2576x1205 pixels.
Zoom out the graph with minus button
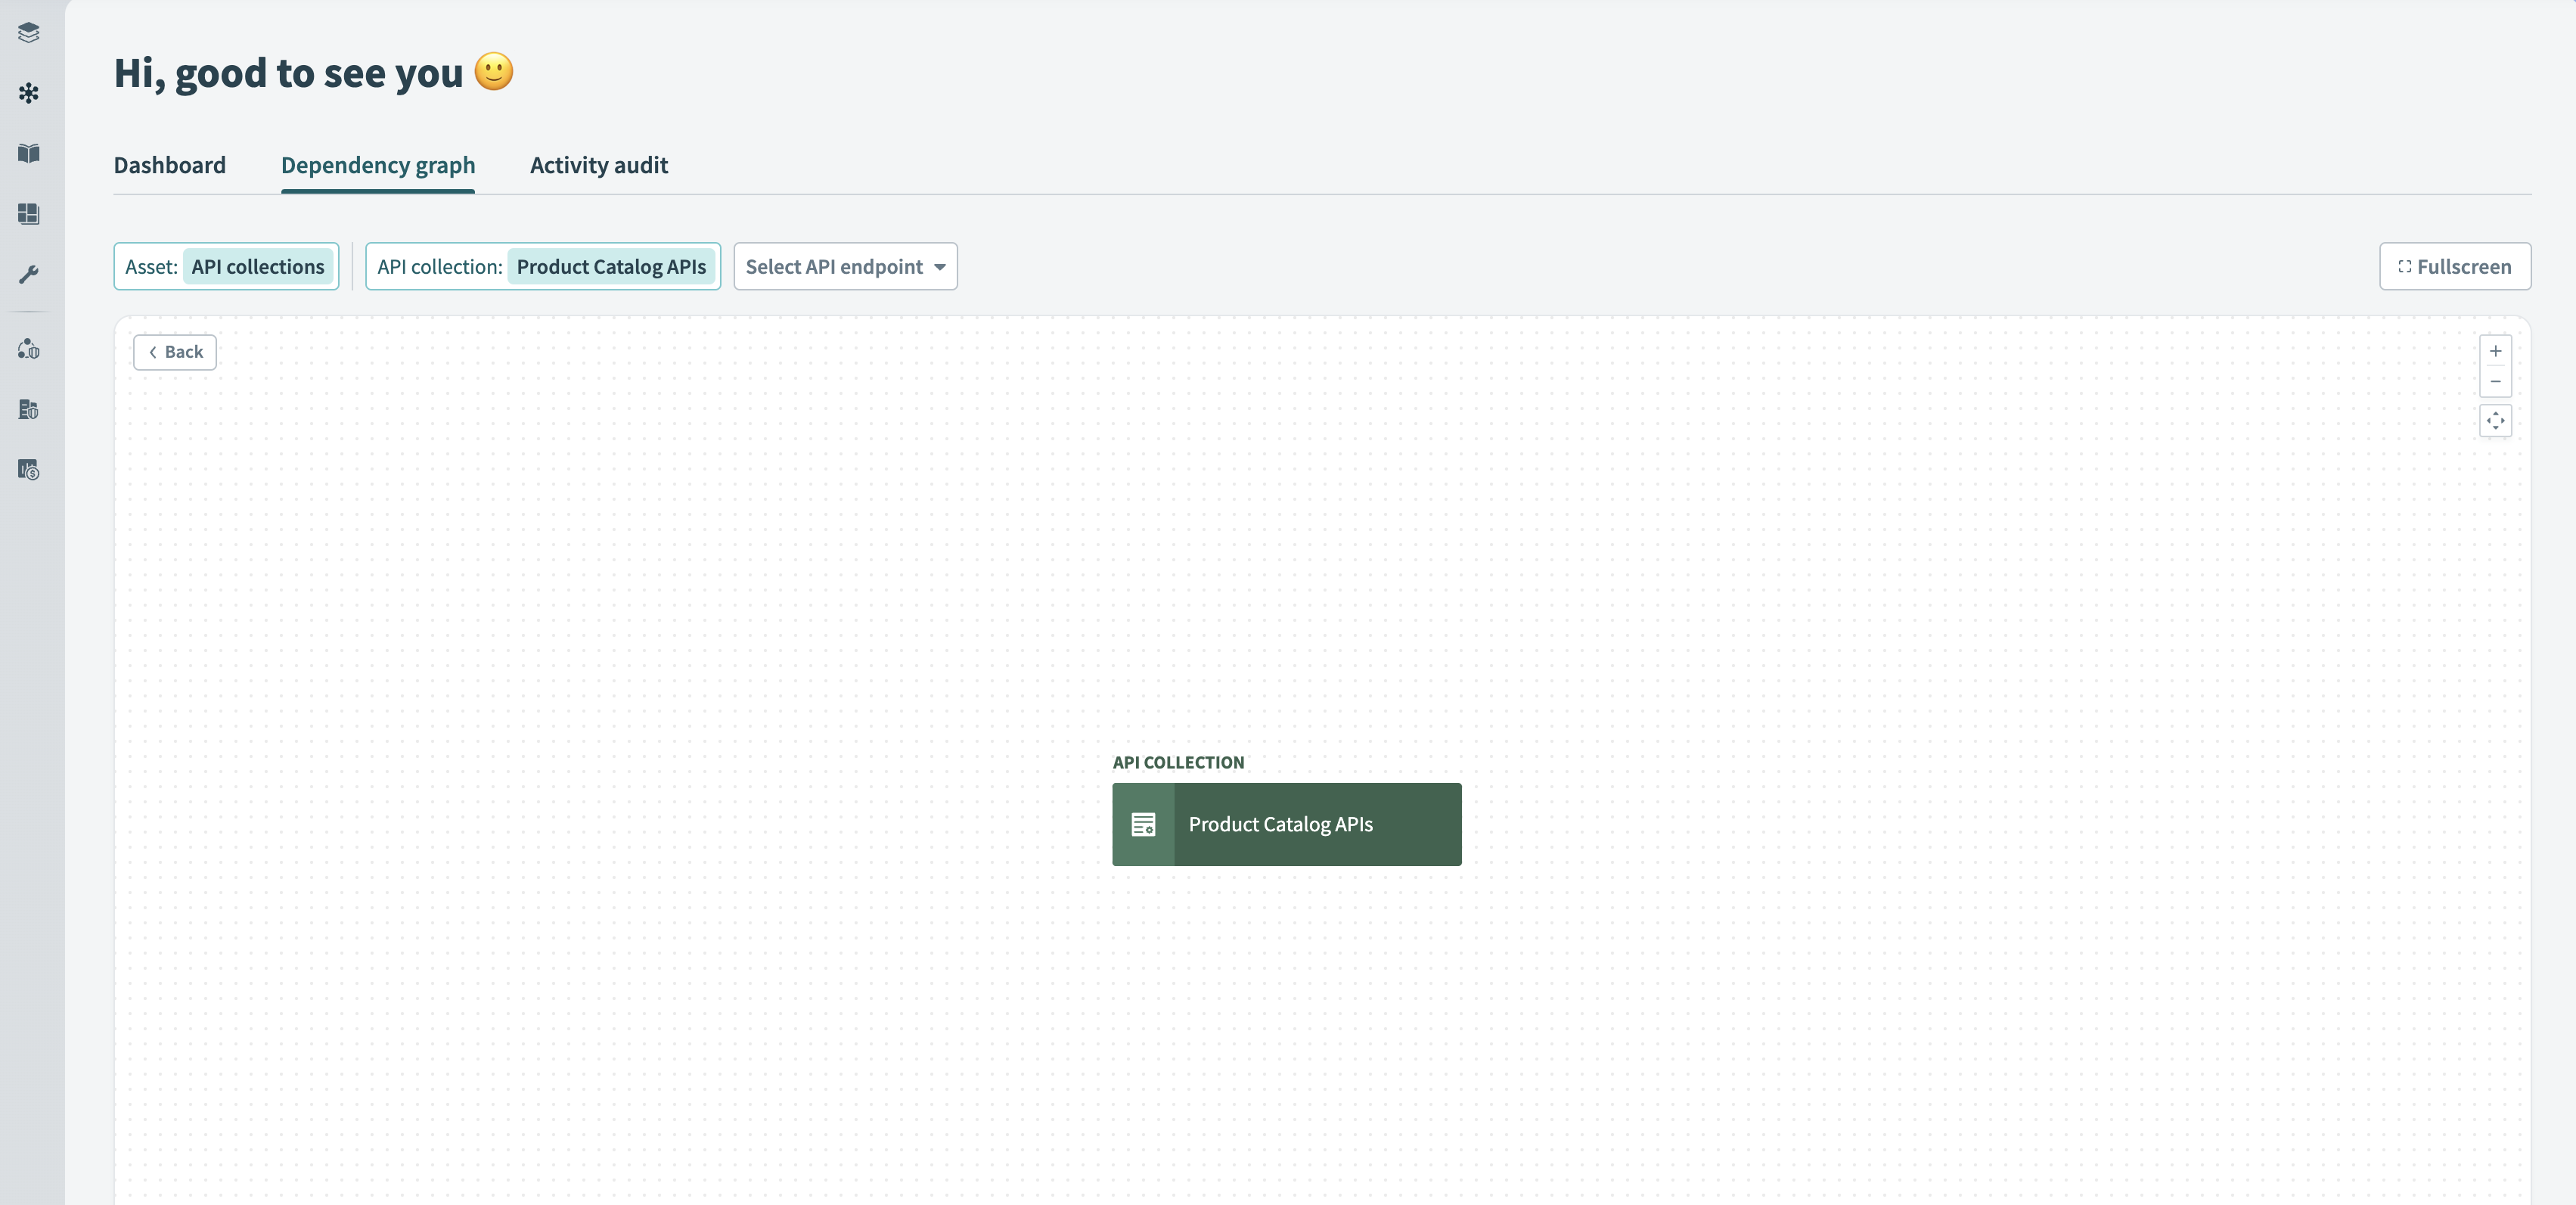click(2495, 381)
